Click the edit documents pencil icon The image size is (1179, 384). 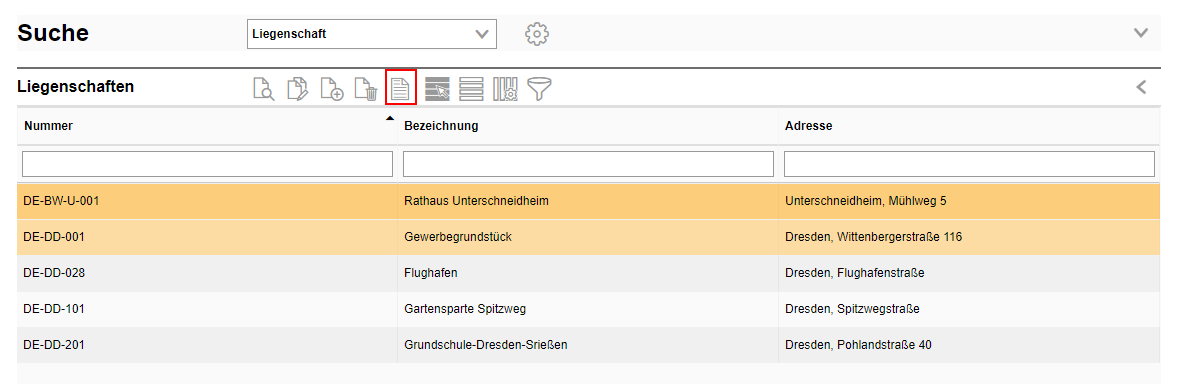298,89
